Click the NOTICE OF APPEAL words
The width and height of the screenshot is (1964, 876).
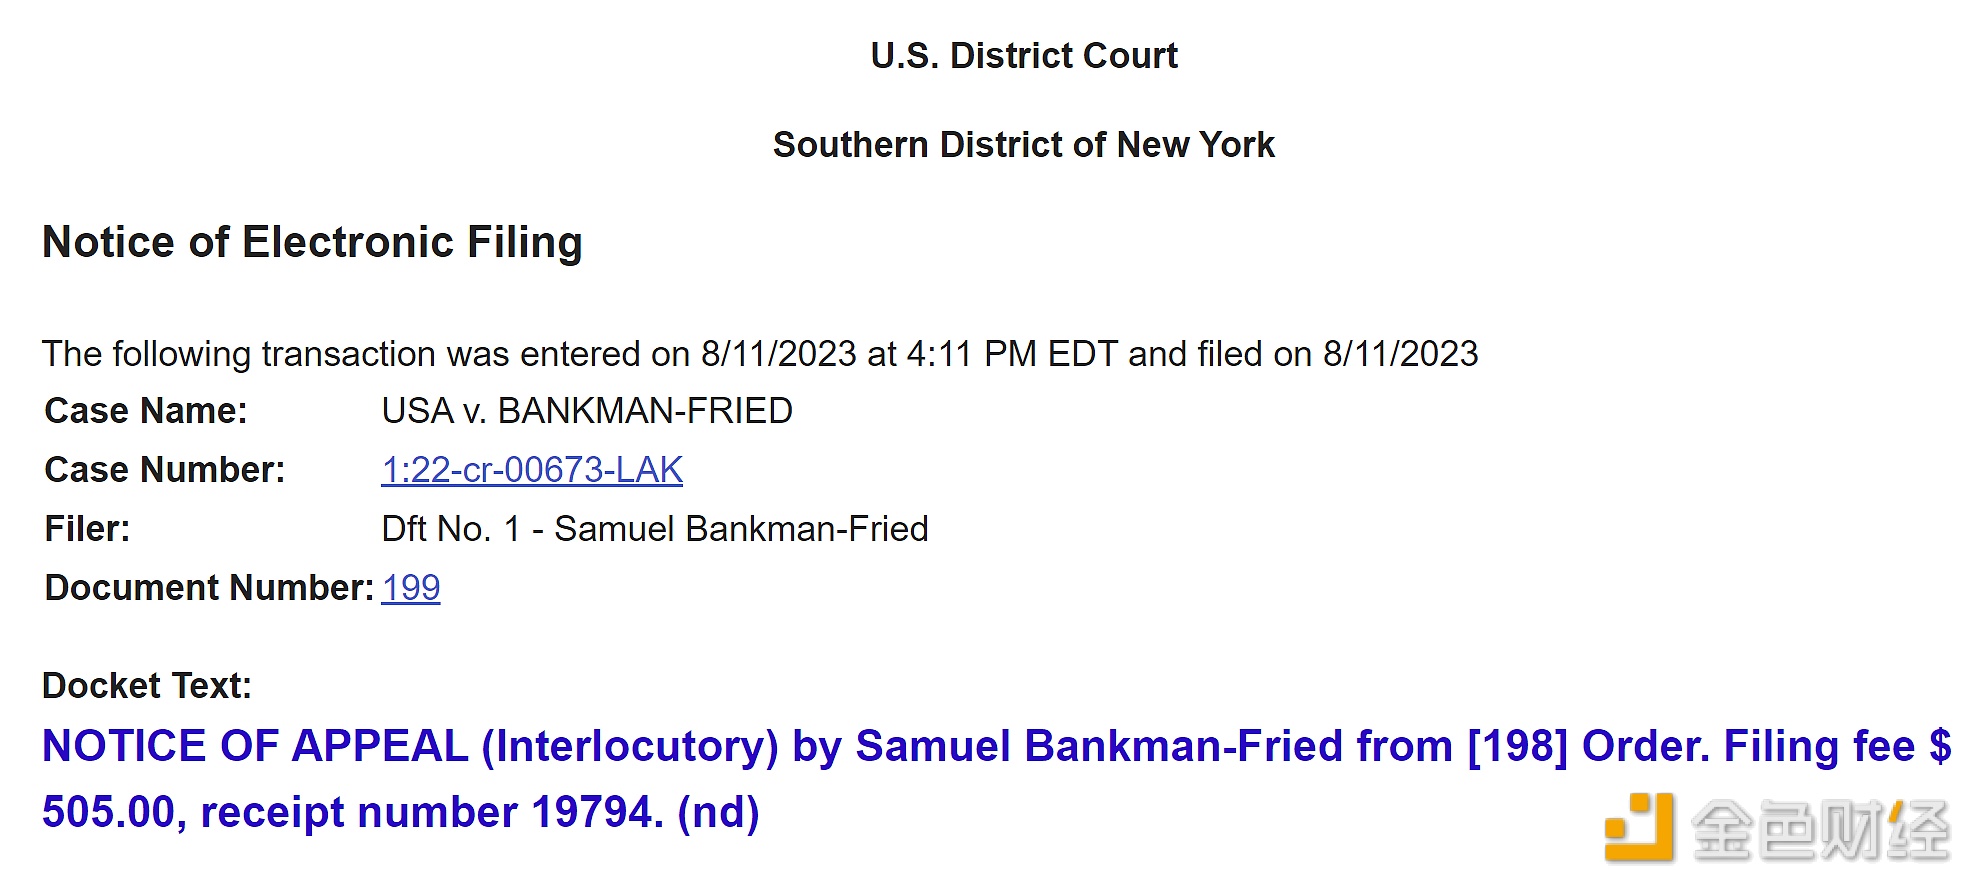(255, 747)
